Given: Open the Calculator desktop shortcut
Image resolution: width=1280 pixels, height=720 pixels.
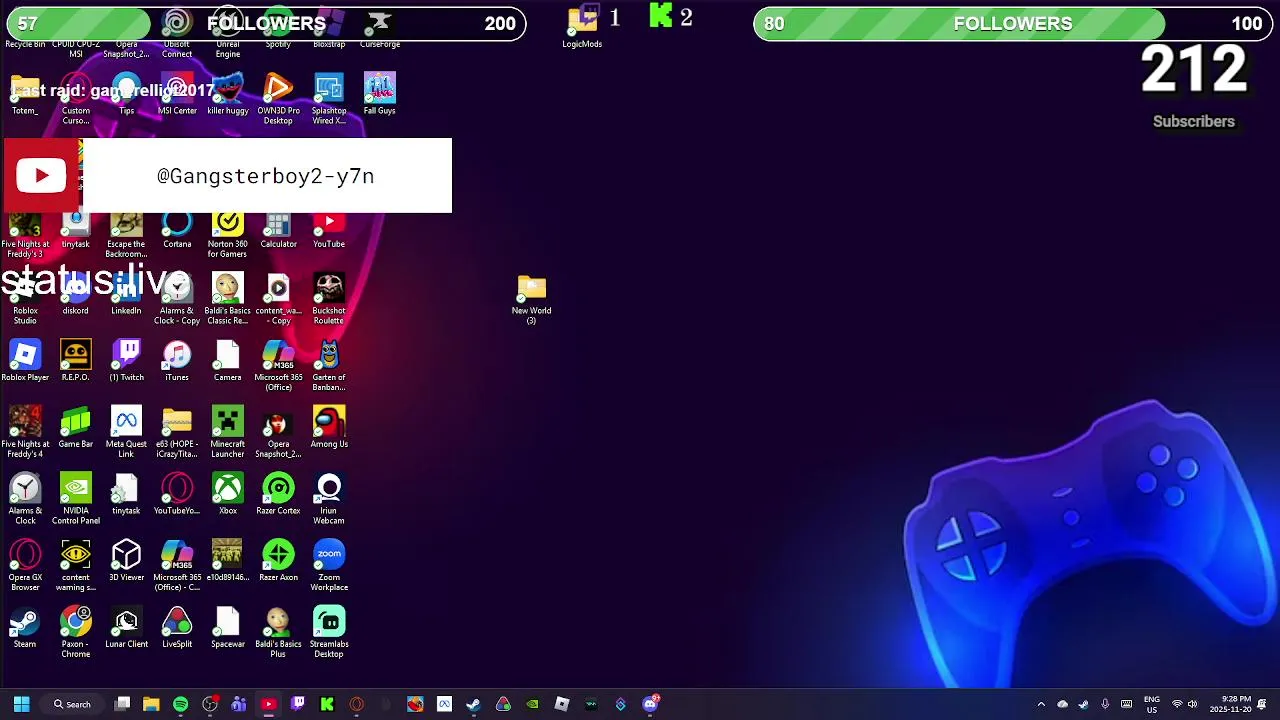Looking at the screenshot, I should point(278,230).
